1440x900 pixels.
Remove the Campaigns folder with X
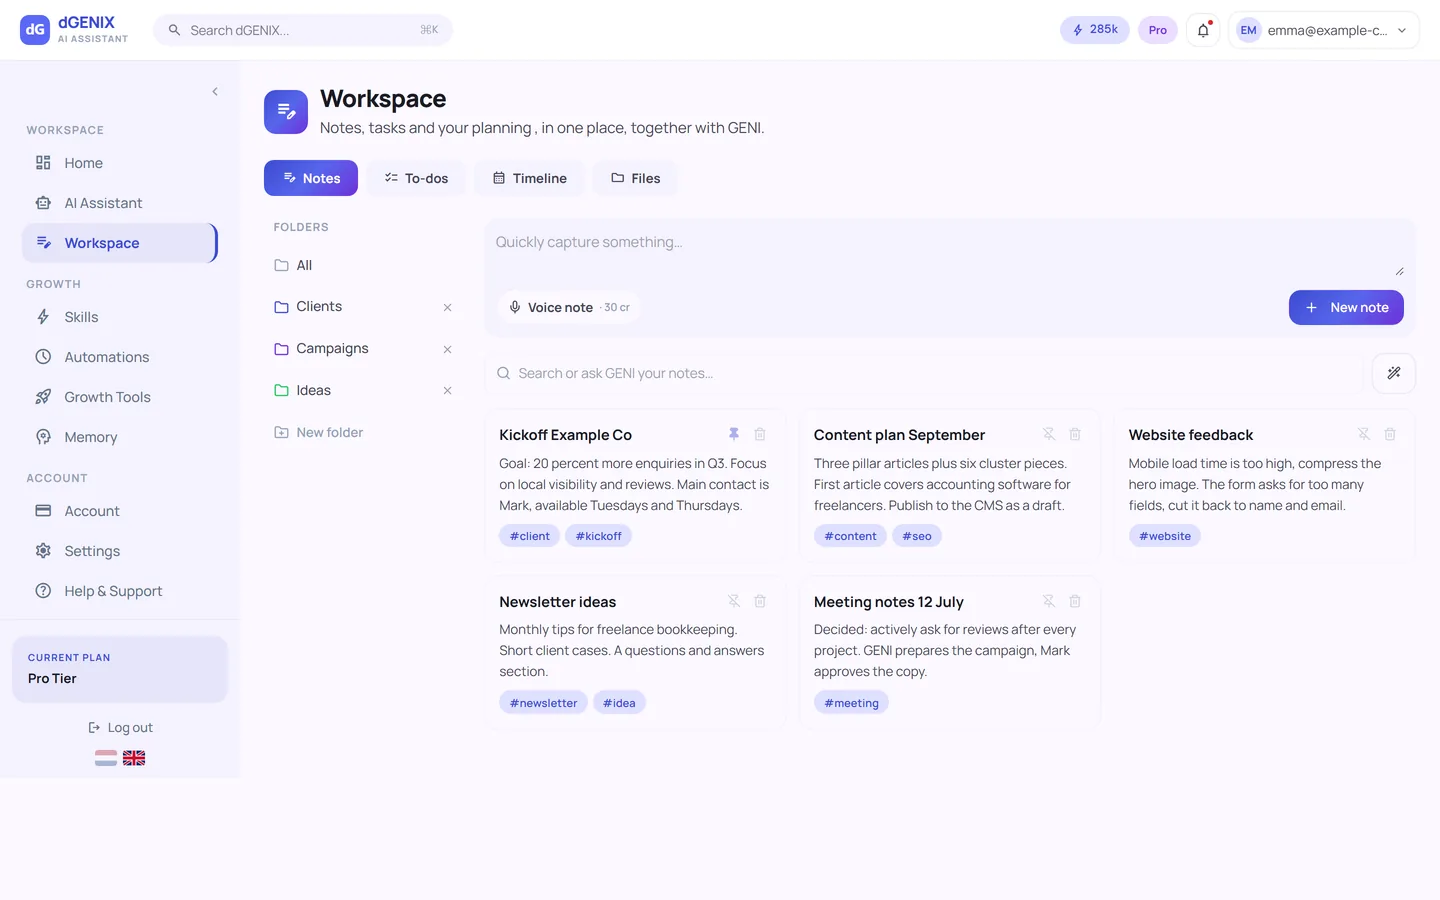pyautogui.click(x=447, y=350)
